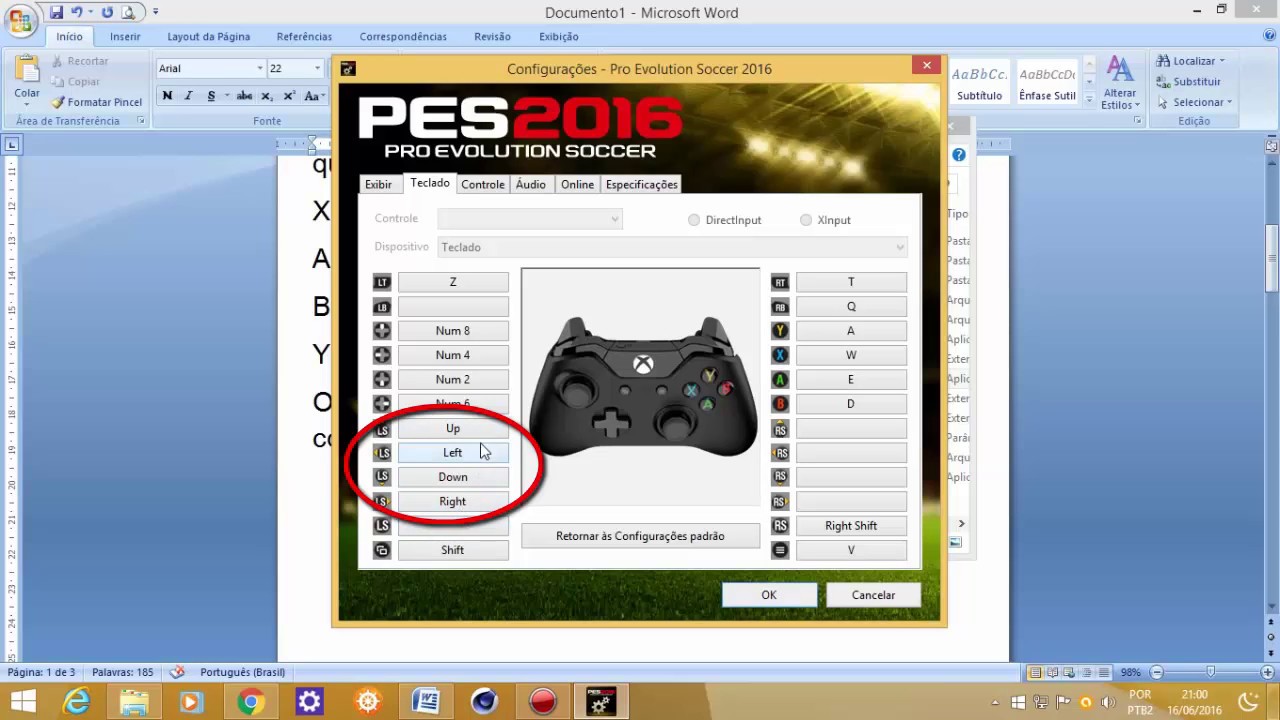
Task: Open Google Chrome from the taskbar
Action: click(x=250, y=701)
